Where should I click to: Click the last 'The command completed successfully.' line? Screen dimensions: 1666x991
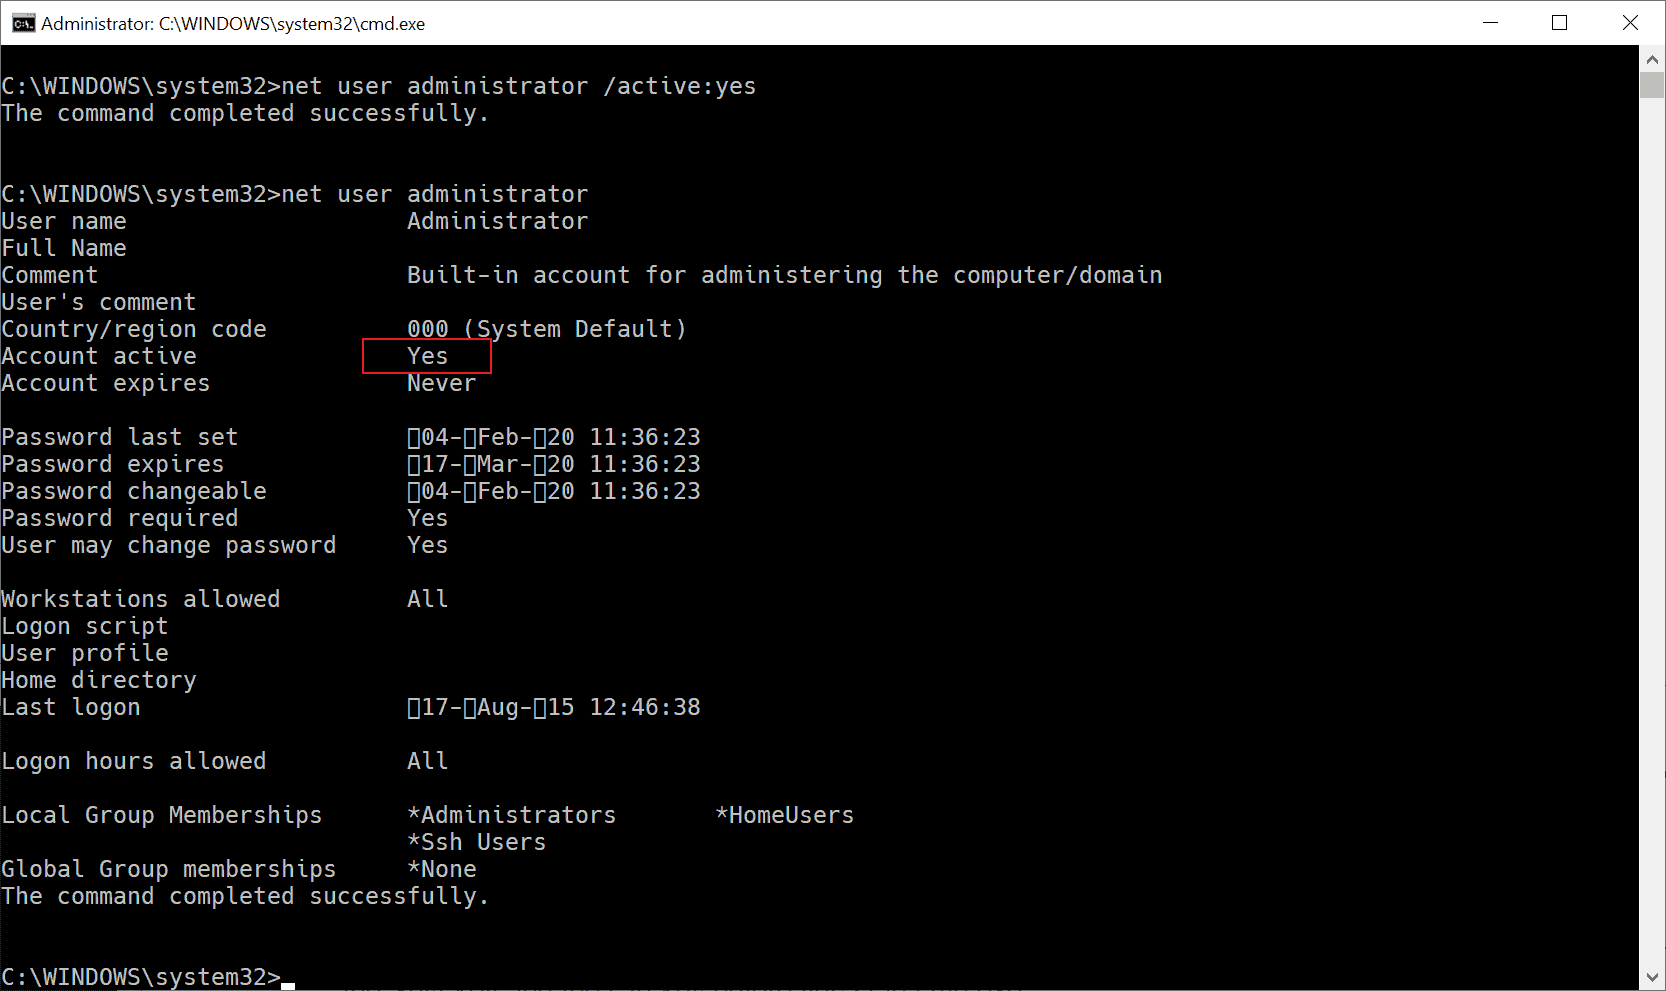tap(245, 896)
